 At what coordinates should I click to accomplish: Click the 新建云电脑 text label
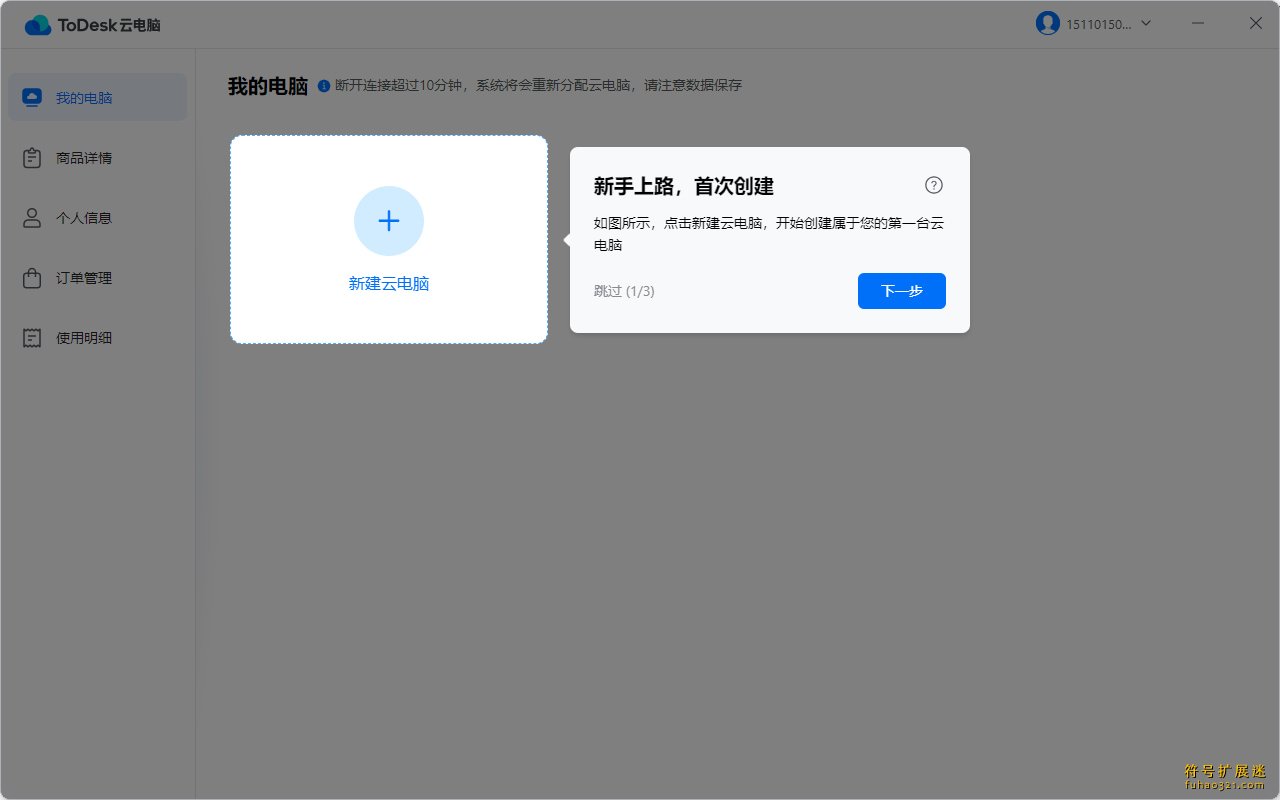[x=389, y=284]
